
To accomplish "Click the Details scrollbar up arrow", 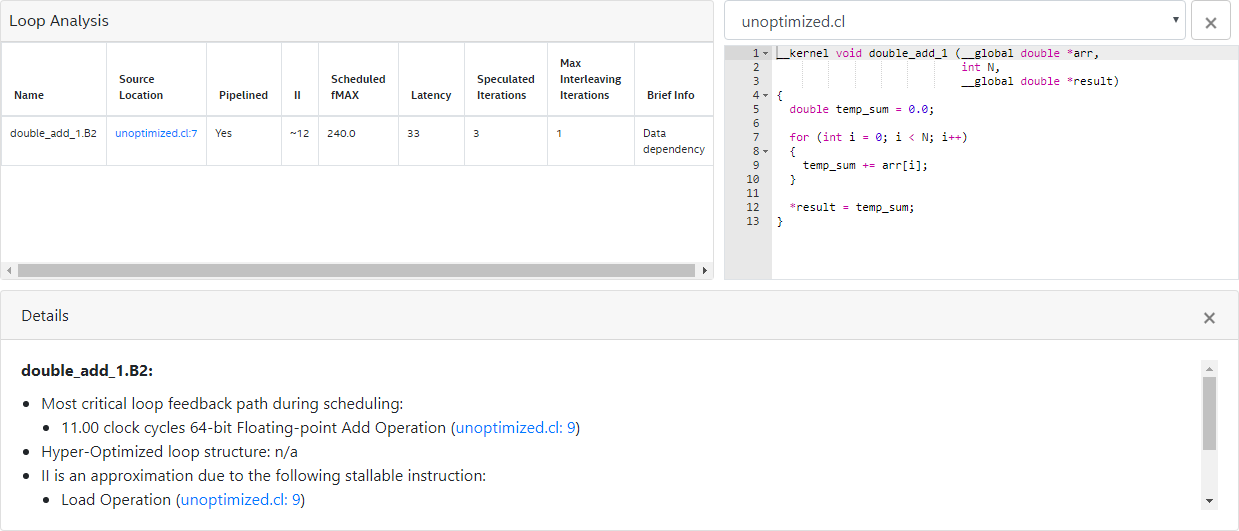I will pos(1210,368).
